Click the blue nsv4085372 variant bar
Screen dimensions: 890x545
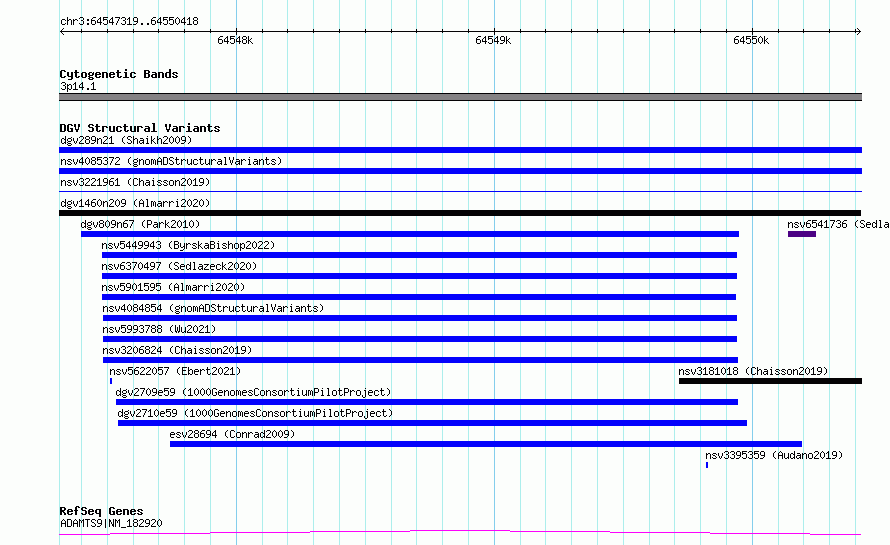[460, 171]
